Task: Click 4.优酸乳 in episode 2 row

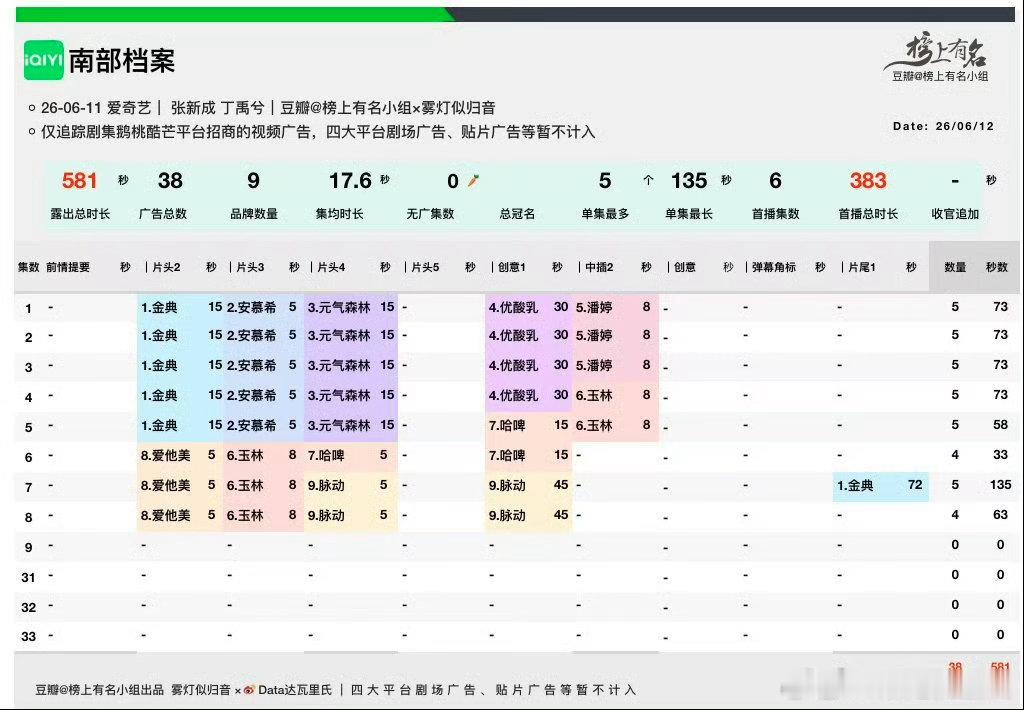Action: (x=513, y=336)
